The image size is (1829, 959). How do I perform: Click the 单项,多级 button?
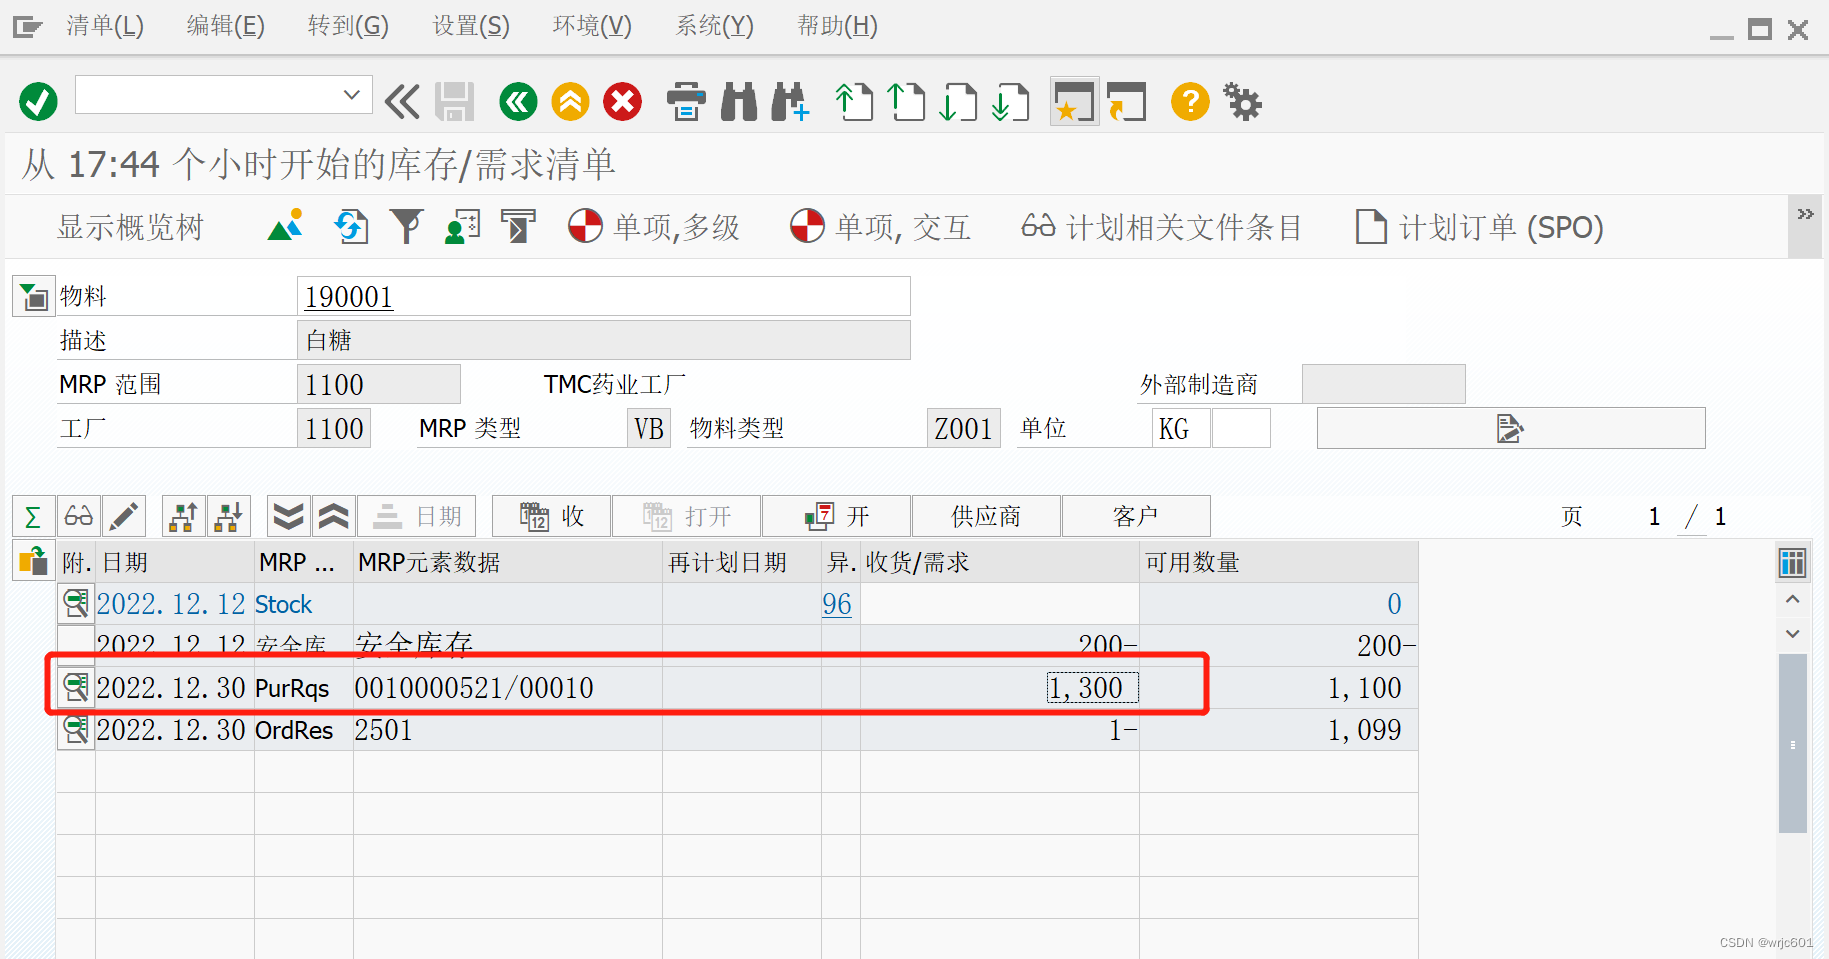[654, 227]
